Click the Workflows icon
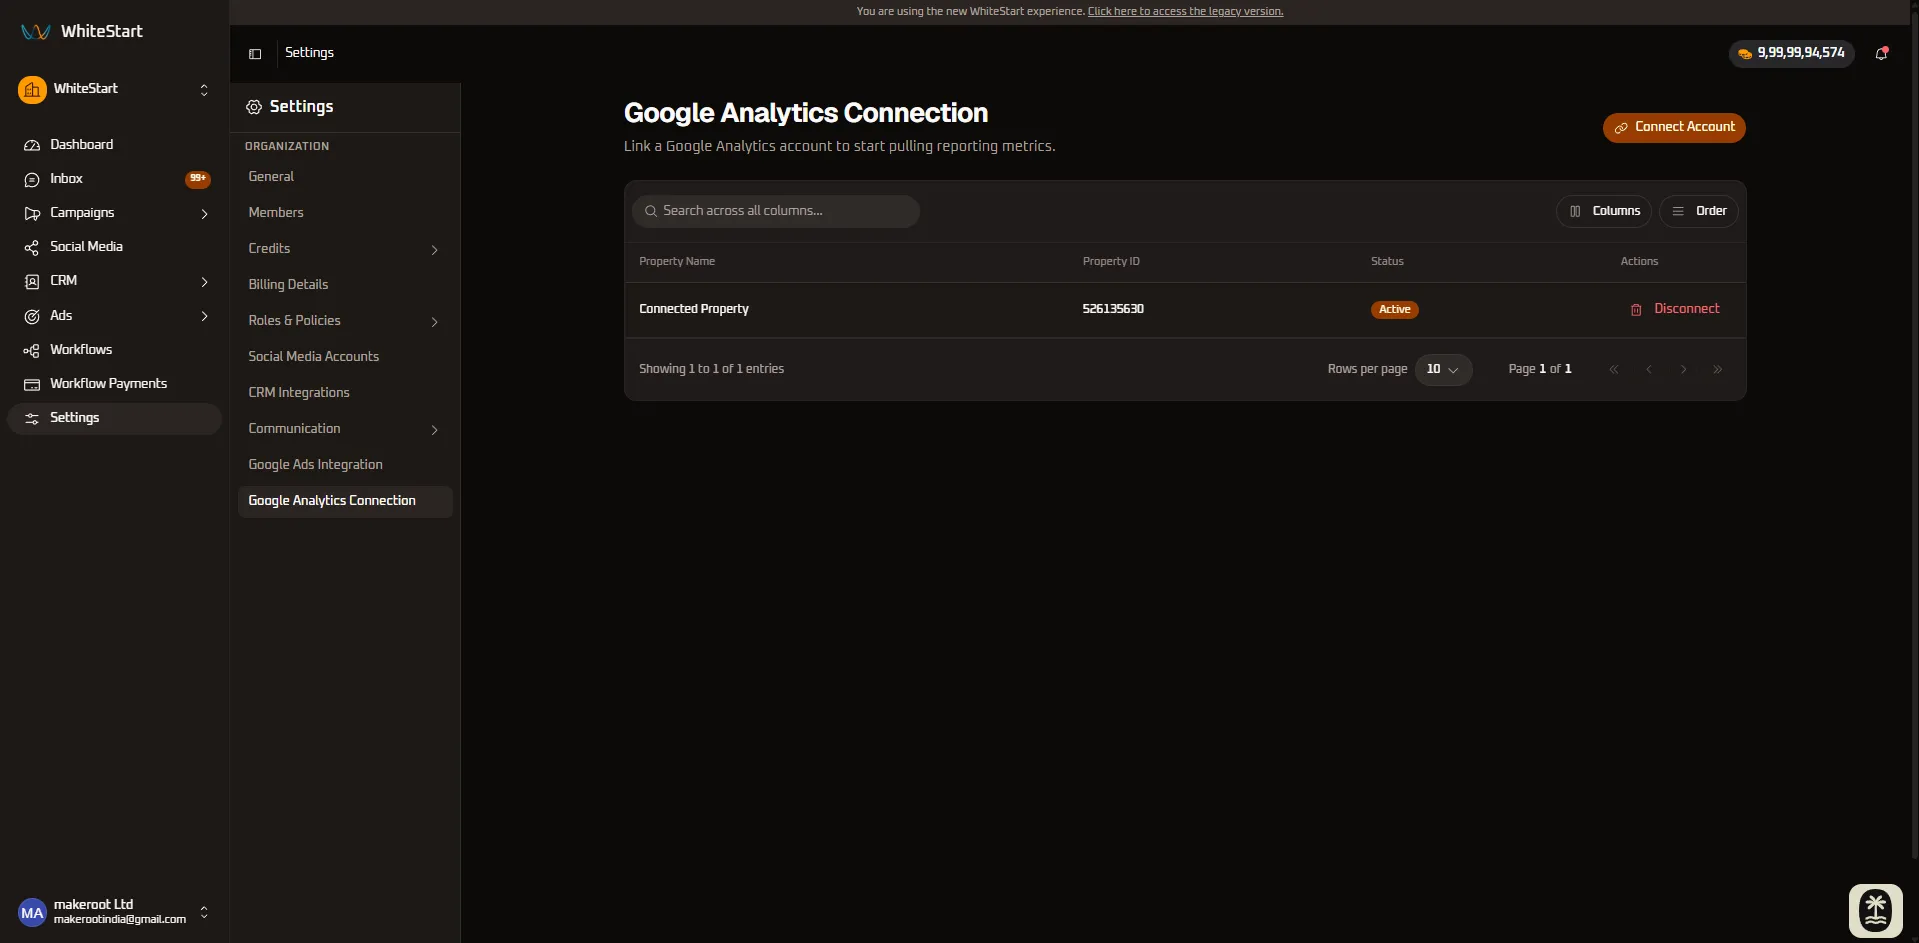 [x=32, y=350]
